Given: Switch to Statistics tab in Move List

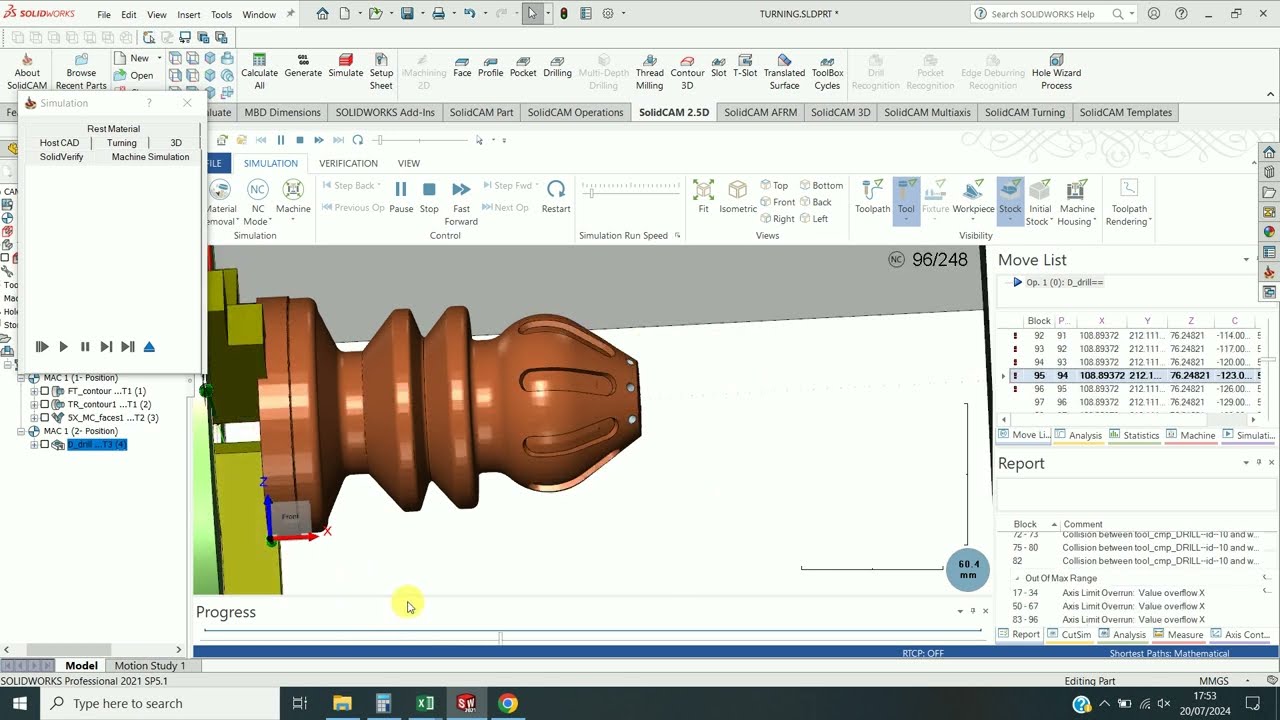Looking at the screenshot, I should click(1133, 435).
